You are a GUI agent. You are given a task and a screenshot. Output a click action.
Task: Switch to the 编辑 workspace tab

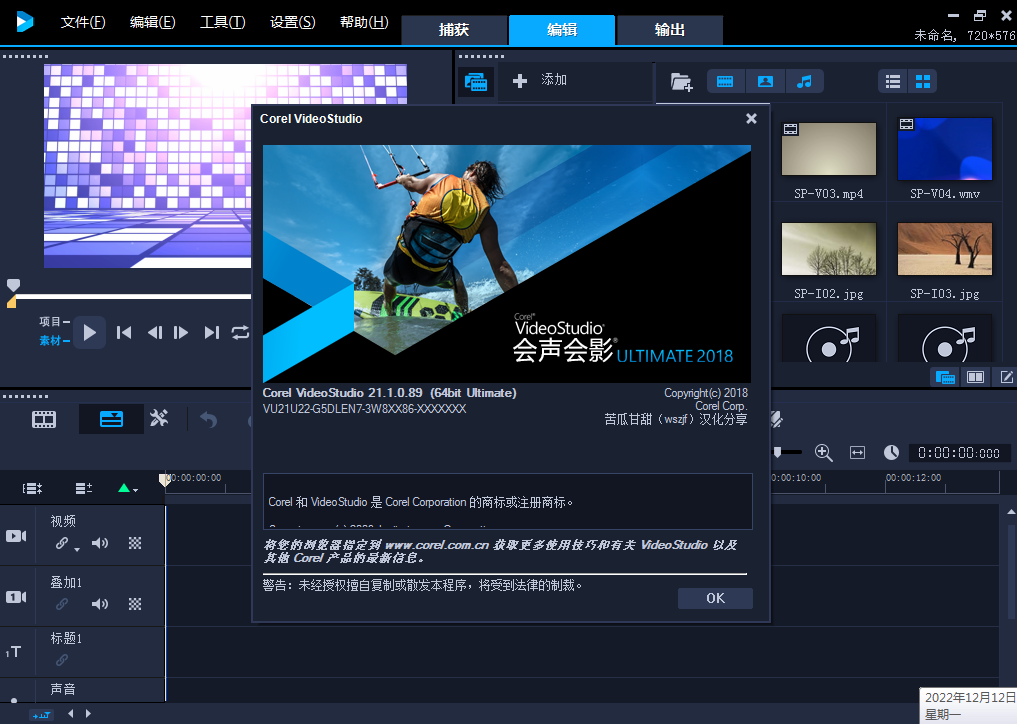coord(562,30)
